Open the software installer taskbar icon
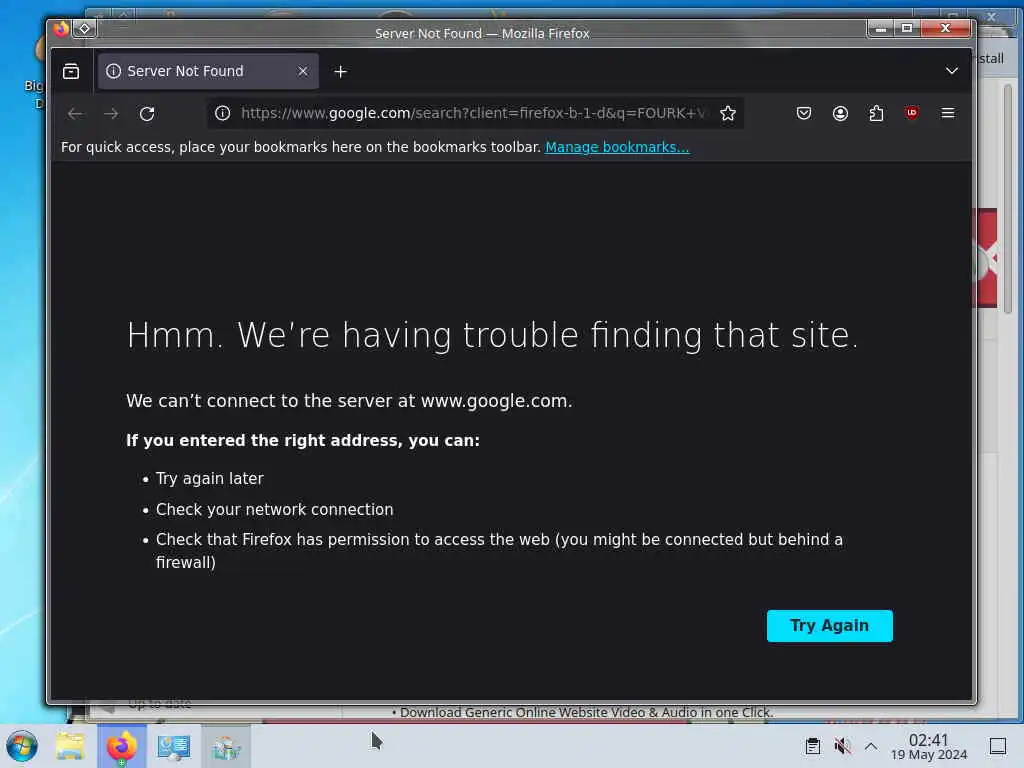This screenshot has height=768, width=1024. pos(226,746)
